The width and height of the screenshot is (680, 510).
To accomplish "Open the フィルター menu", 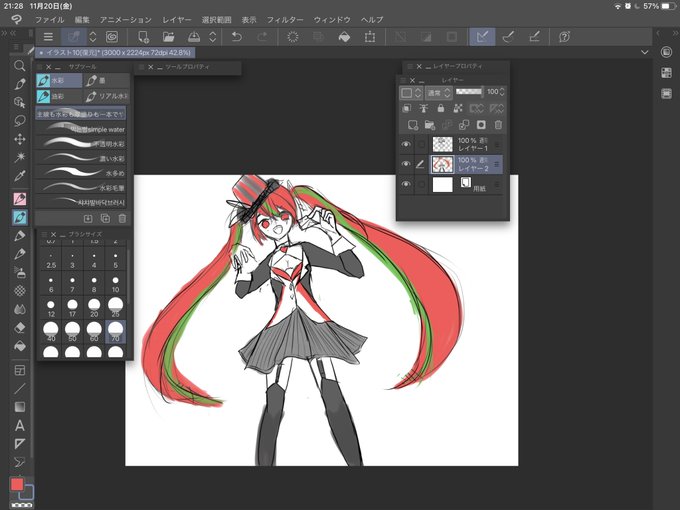I will 285,20.
